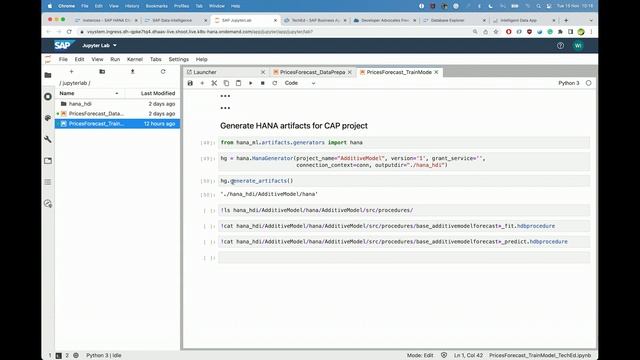This screenshot has width=640, height=360.
Task: Open the Run menu
Action: (x=115, y=59)
